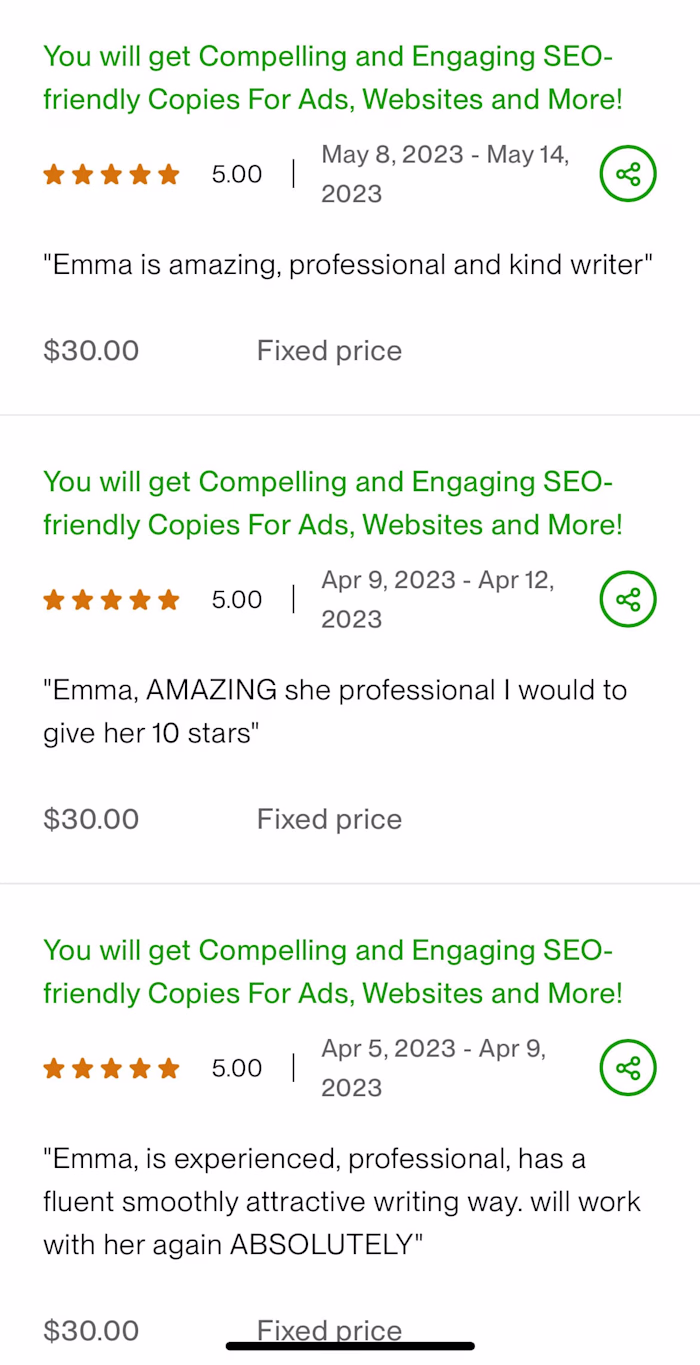Select the "Apr 5, 2023 - Apr 9, 2023" date range
Image resolution: width=700 pixels, height=1365 pixels.
point(433,1068)
